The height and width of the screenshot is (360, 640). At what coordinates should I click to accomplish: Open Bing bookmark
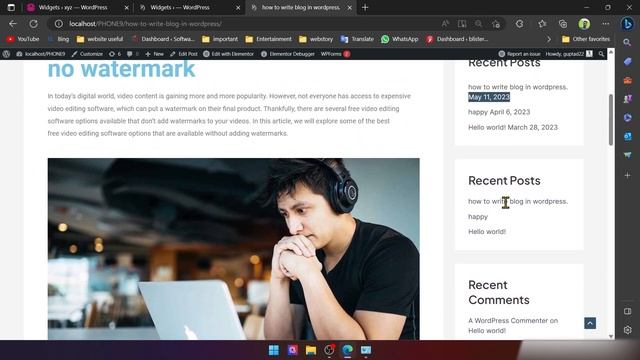click(x=58, y=39)
